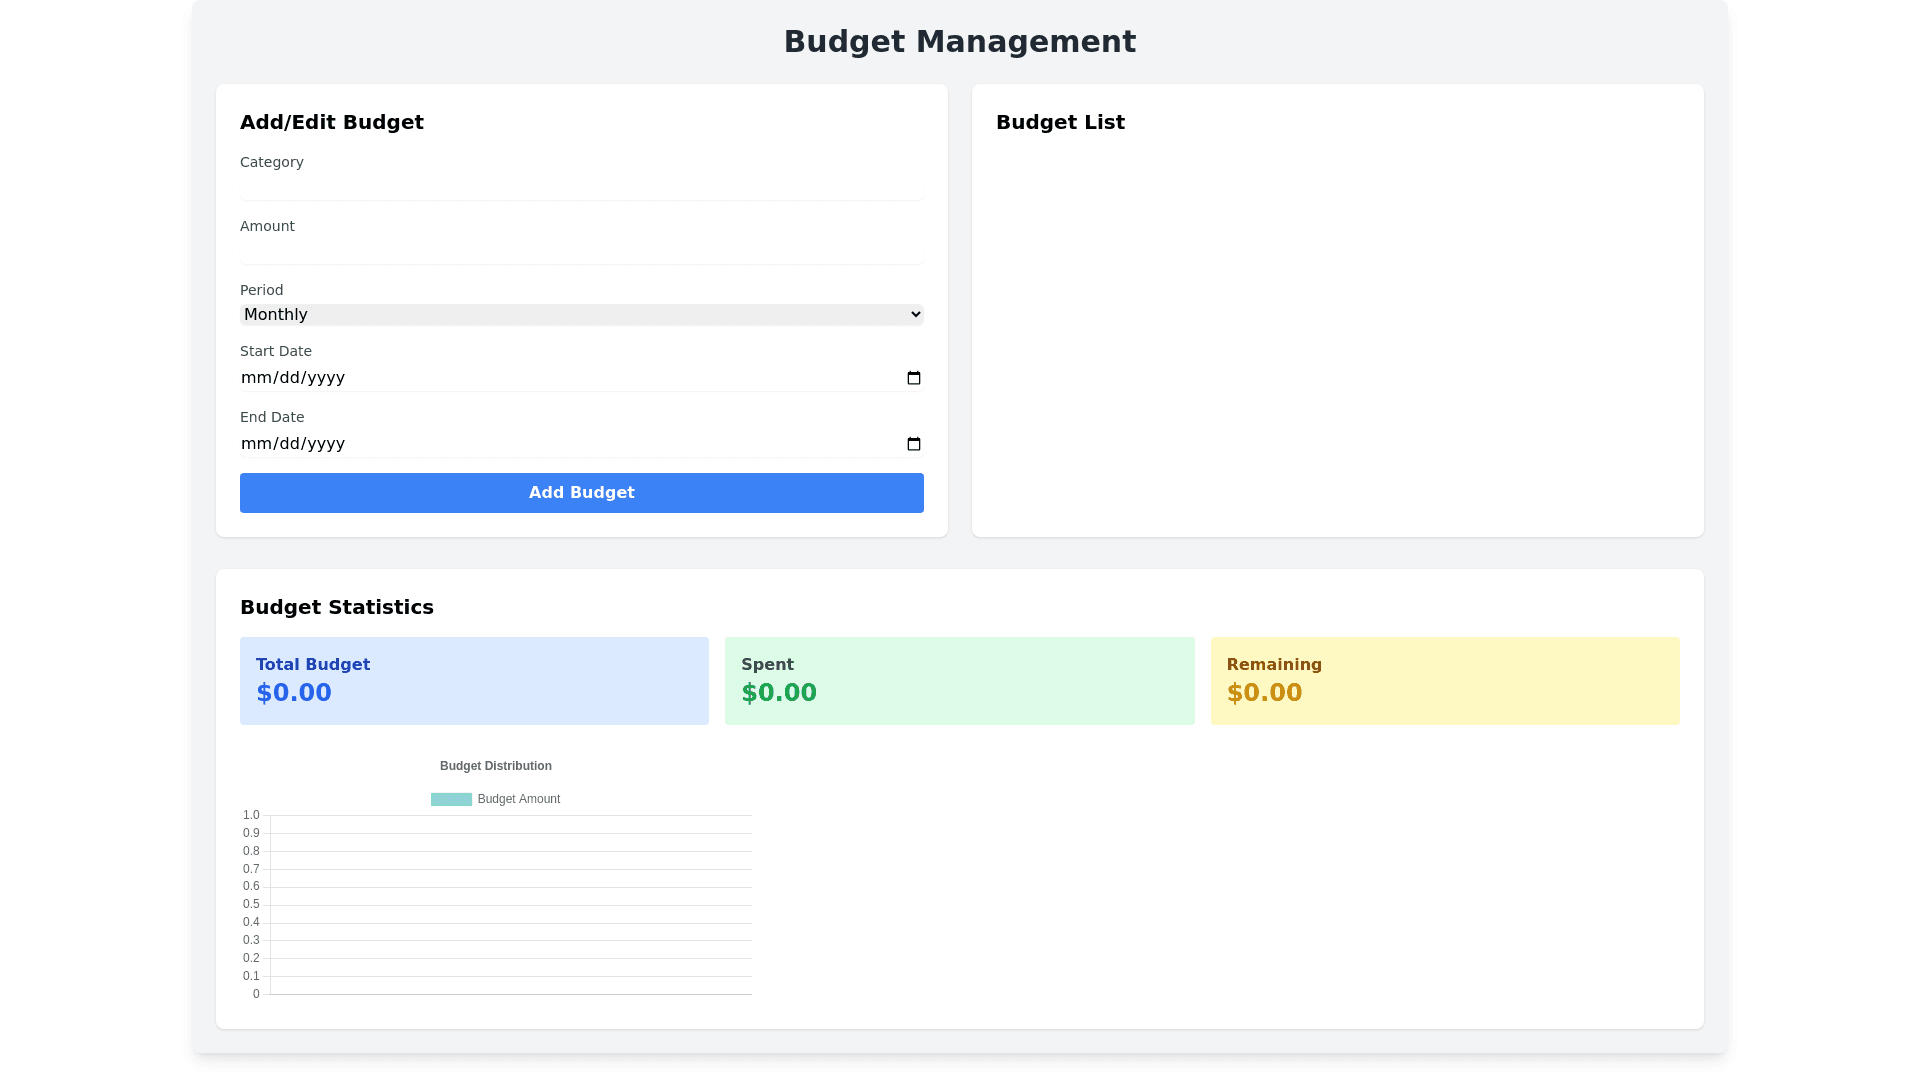Toggle the Budget Amount legend color swatch
The image size is (1920, 1080).
tap(451, 799)
